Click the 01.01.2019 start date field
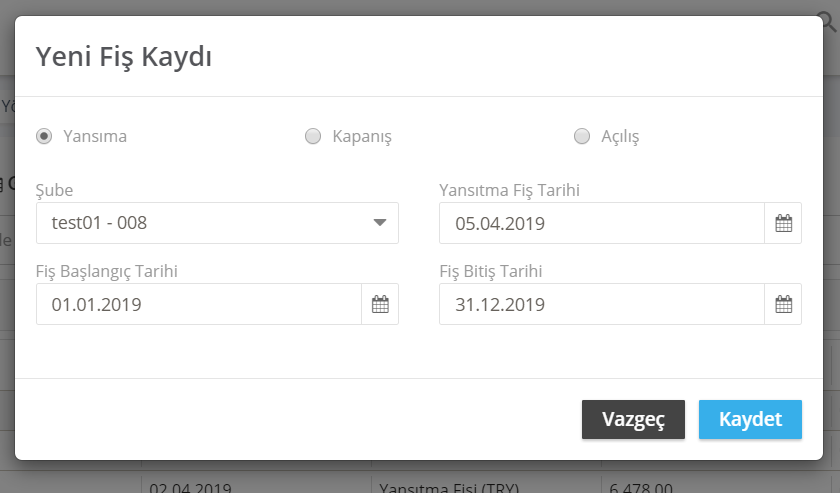This screenshot has width=840, height=493. point(199,304)
